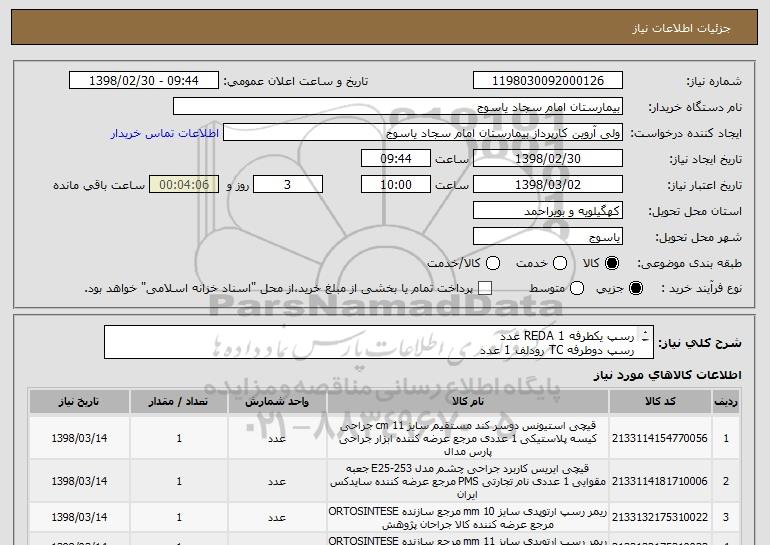The image size is (770, 545).
Task: Click the تعداد / مقدار column header
Action: click(178, 402)
